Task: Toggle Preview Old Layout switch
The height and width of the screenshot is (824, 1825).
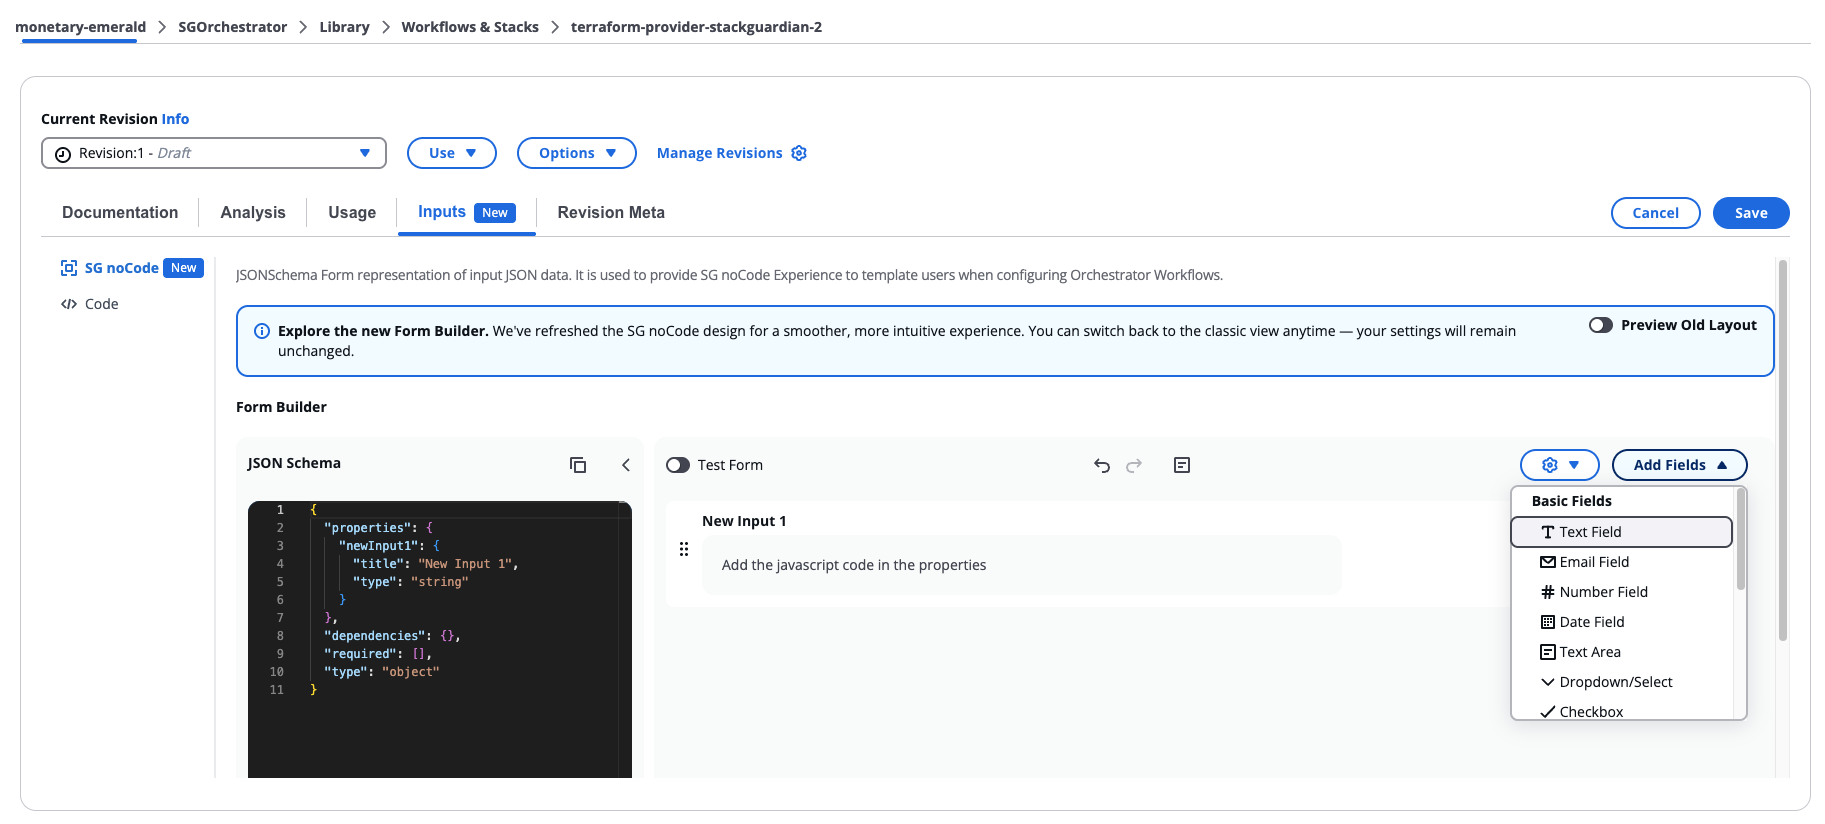Action: tap(1600, 324)
